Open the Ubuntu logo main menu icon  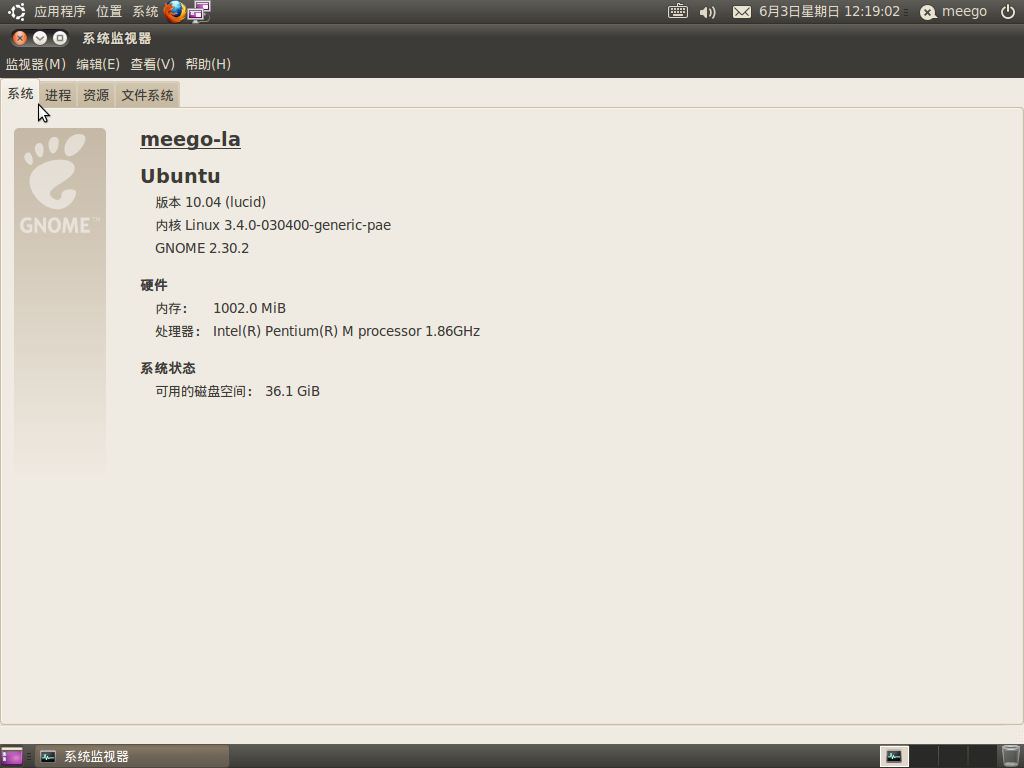tap(16, 12)
